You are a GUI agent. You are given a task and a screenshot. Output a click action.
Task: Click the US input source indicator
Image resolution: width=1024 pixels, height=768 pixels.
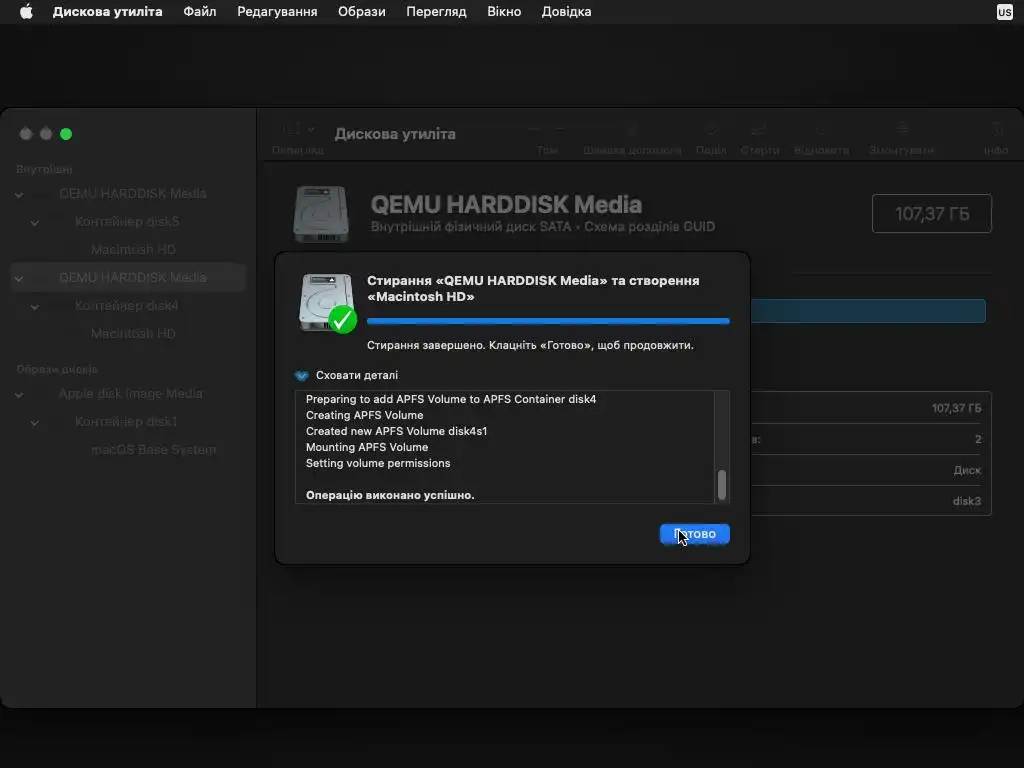pos(1004,12)
